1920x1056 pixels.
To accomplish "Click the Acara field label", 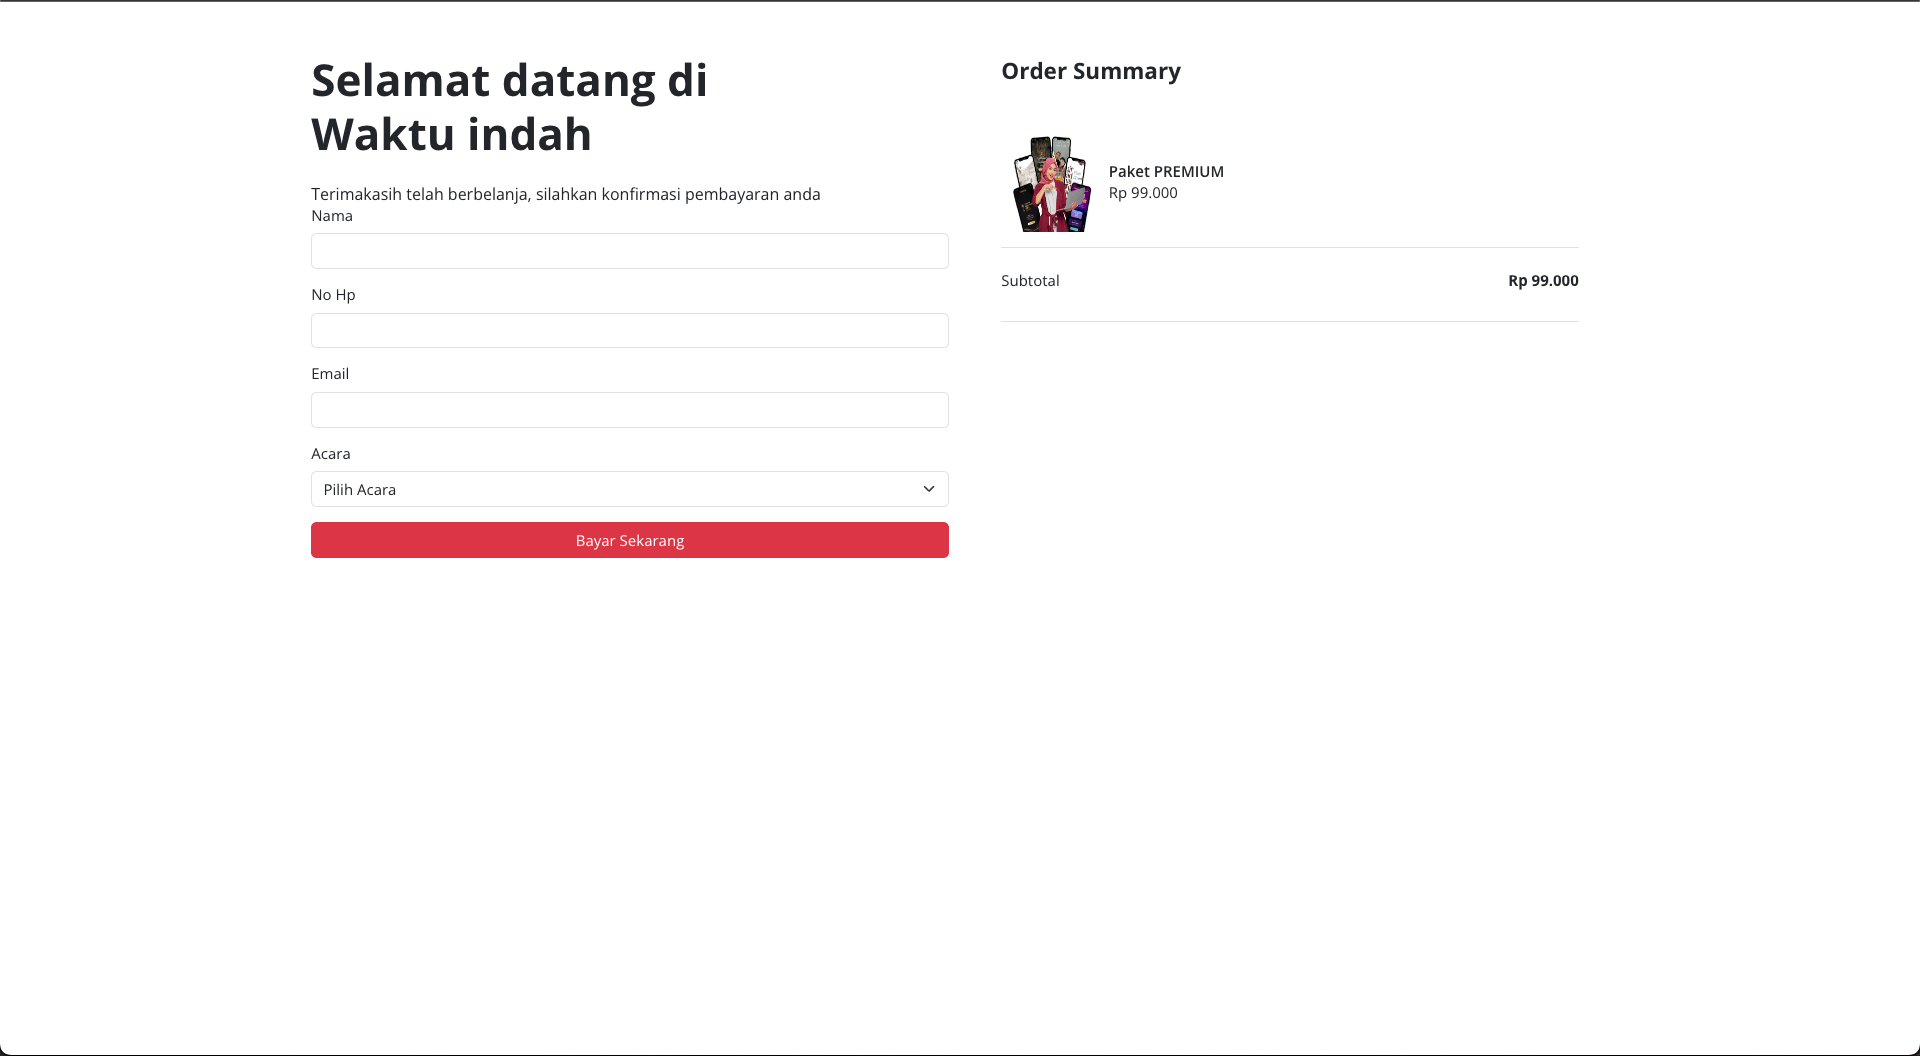I will click(x=330, y=453).
